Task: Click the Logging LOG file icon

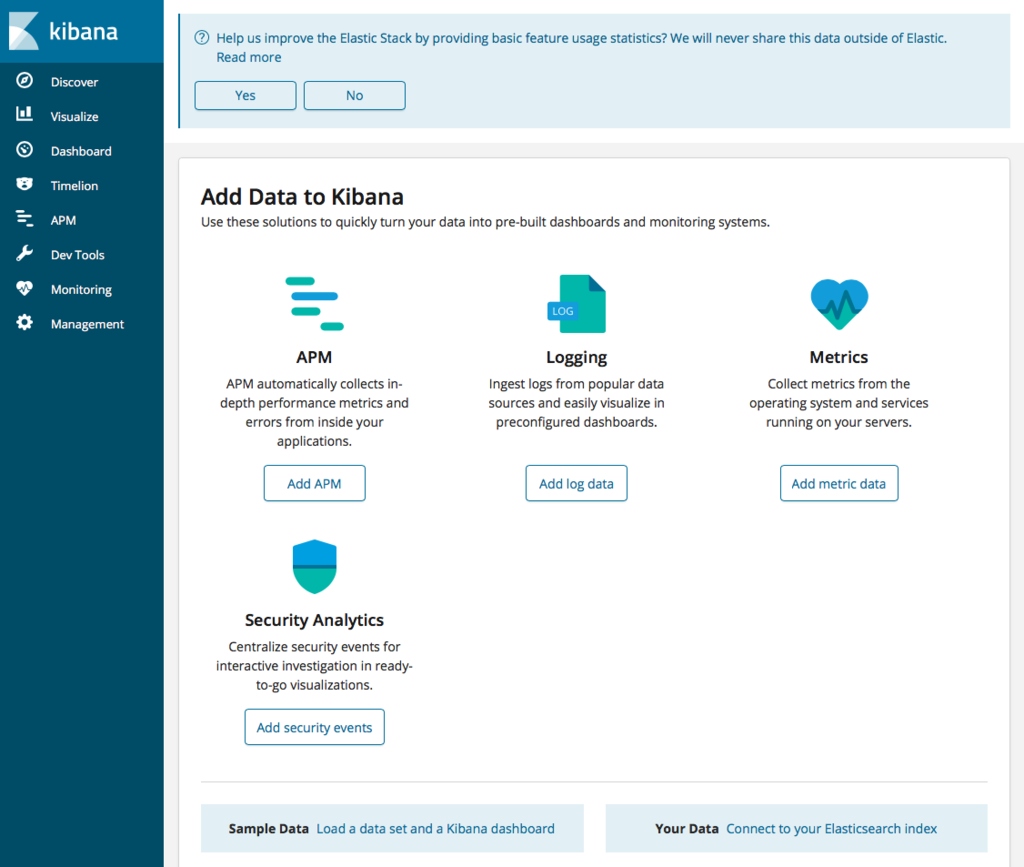Action: pyautogui.click(x=576, y=304)
